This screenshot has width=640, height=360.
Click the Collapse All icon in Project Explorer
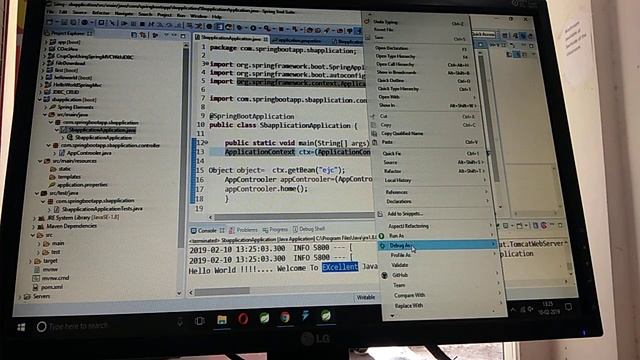pyautogui.click(x=134, y=36)
